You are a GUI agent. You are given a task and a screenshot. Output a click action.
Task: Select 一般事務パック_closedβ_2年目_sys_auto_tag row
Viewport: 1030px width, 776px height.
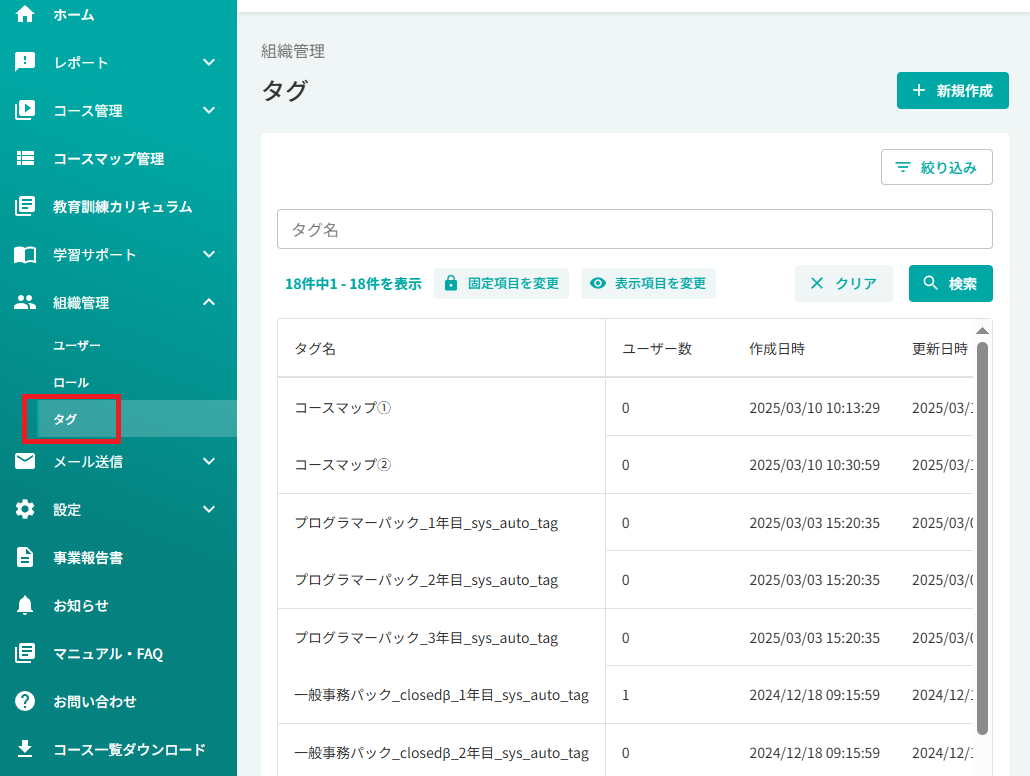[625, 750]
